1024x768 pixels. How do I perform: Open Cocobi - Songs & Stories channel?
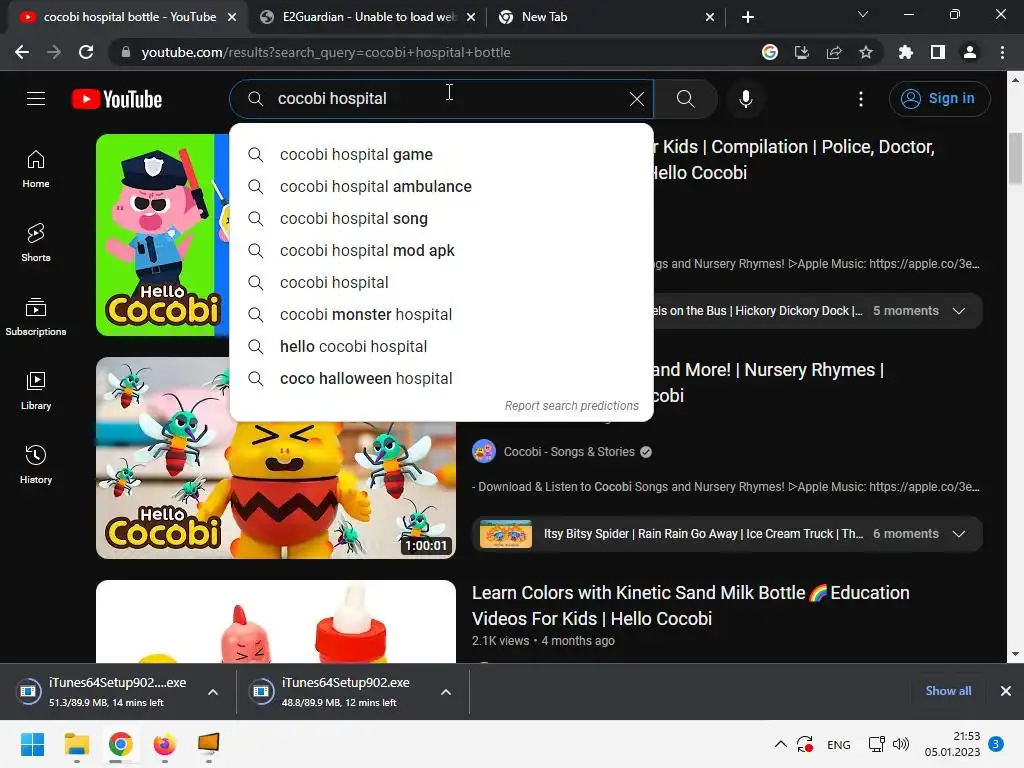point(569,452)
